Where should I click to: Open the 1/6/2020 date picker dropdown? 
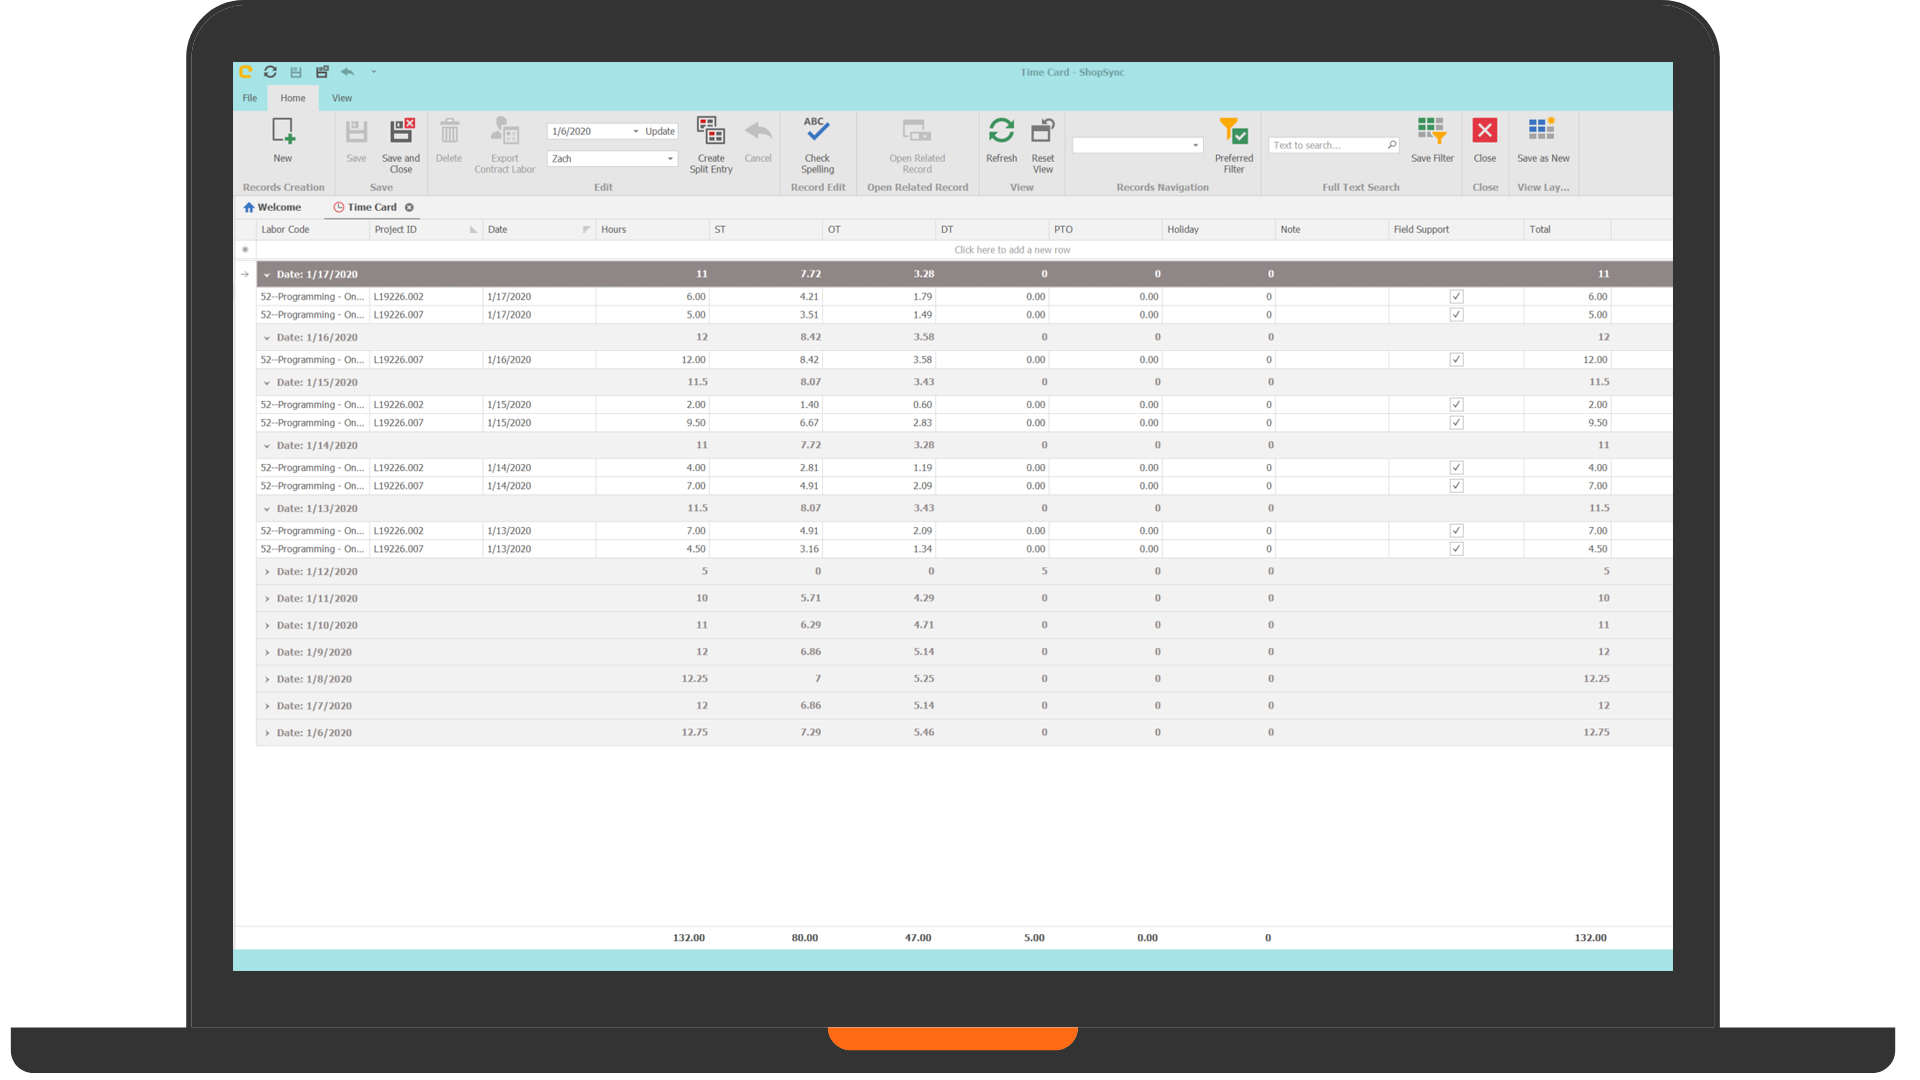pos(635,132)
